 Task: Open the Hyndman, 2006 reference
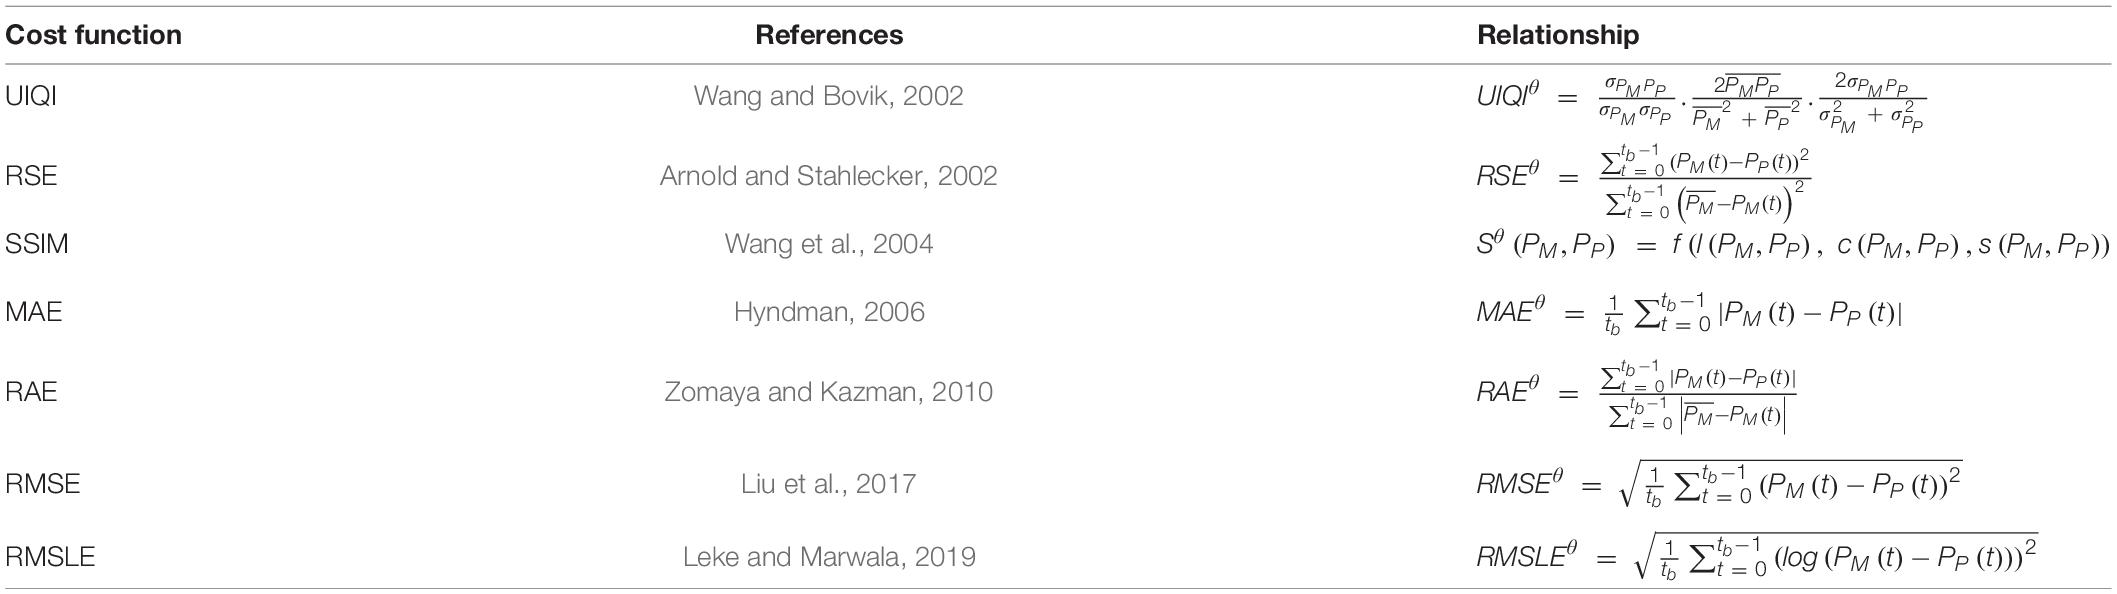[828, 312]
